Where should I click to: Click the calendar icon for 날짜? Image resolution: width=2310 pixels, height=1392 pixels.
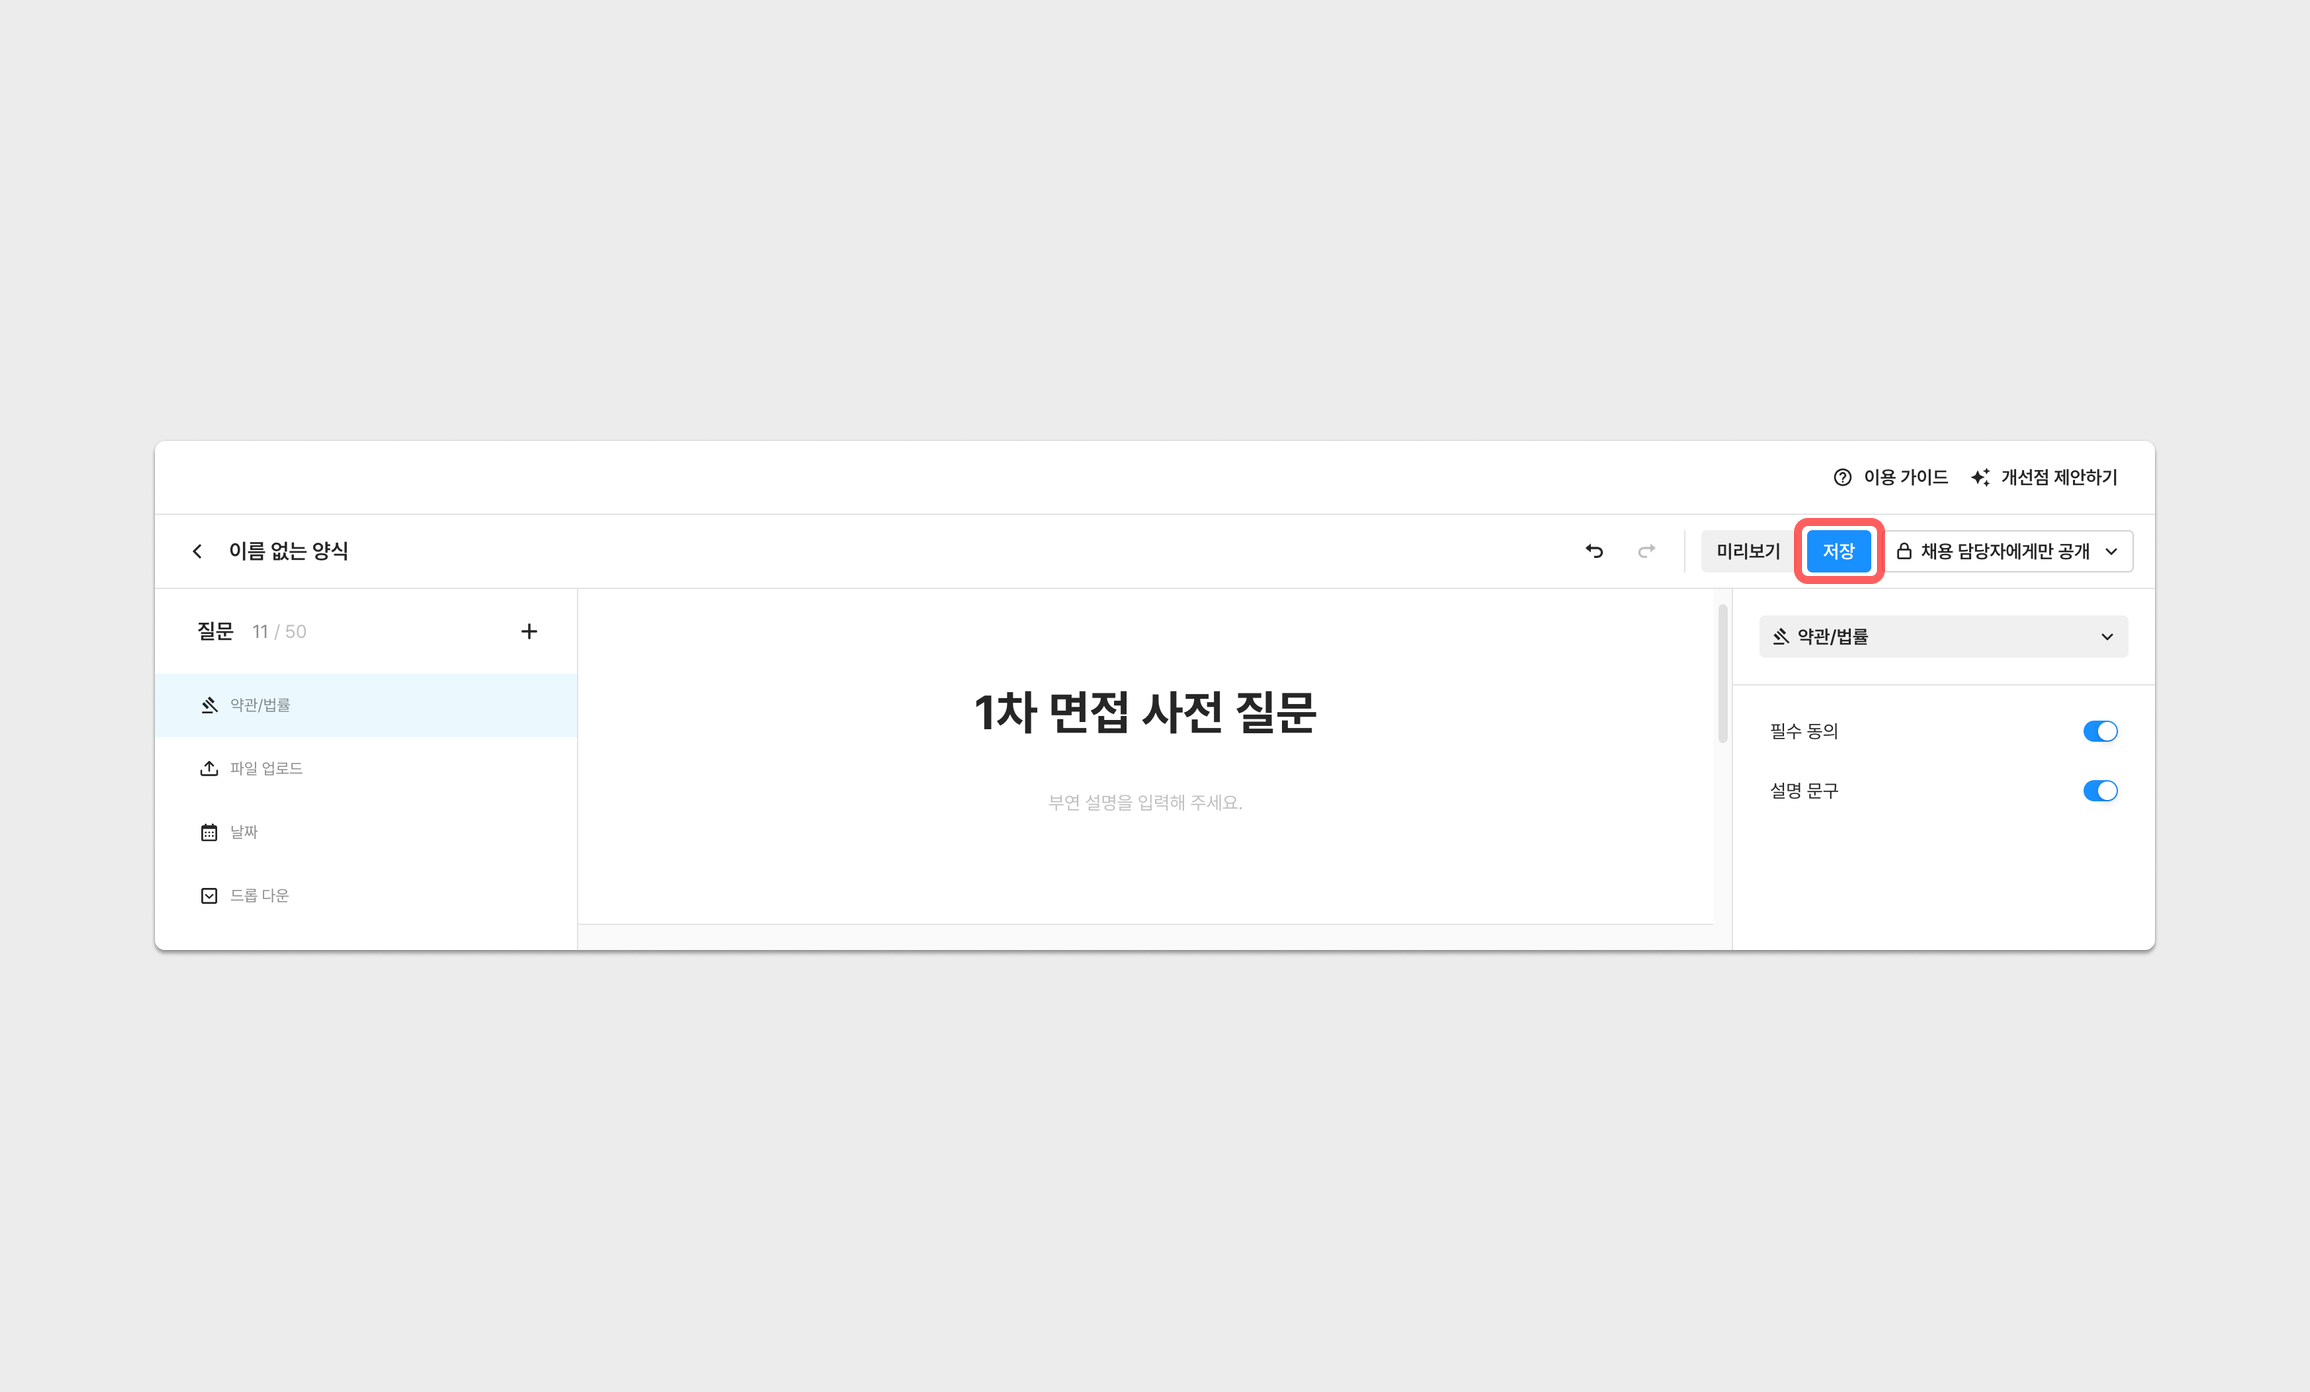click(x=209, y=832)
